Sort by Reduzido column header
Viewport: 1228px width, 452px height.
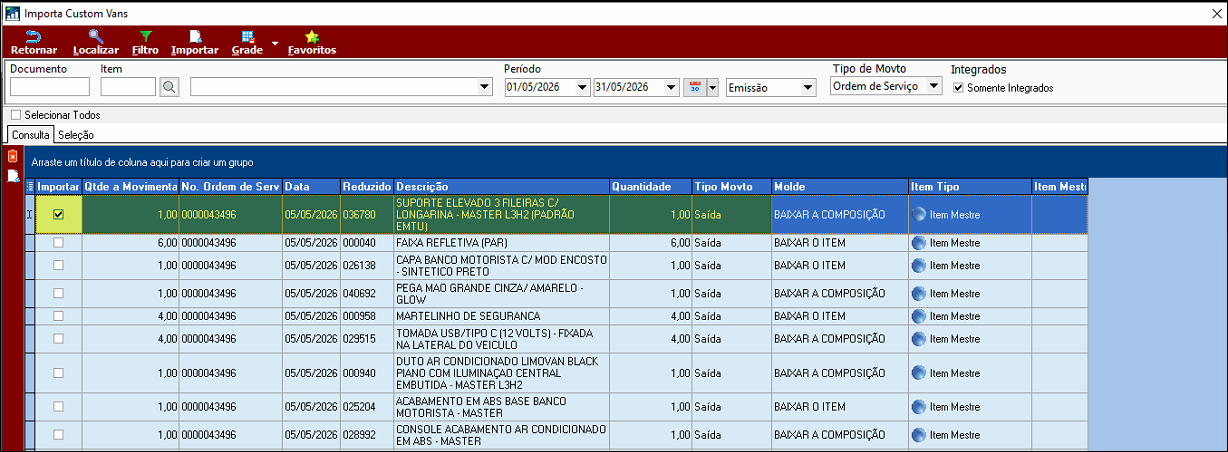point(367,187)
